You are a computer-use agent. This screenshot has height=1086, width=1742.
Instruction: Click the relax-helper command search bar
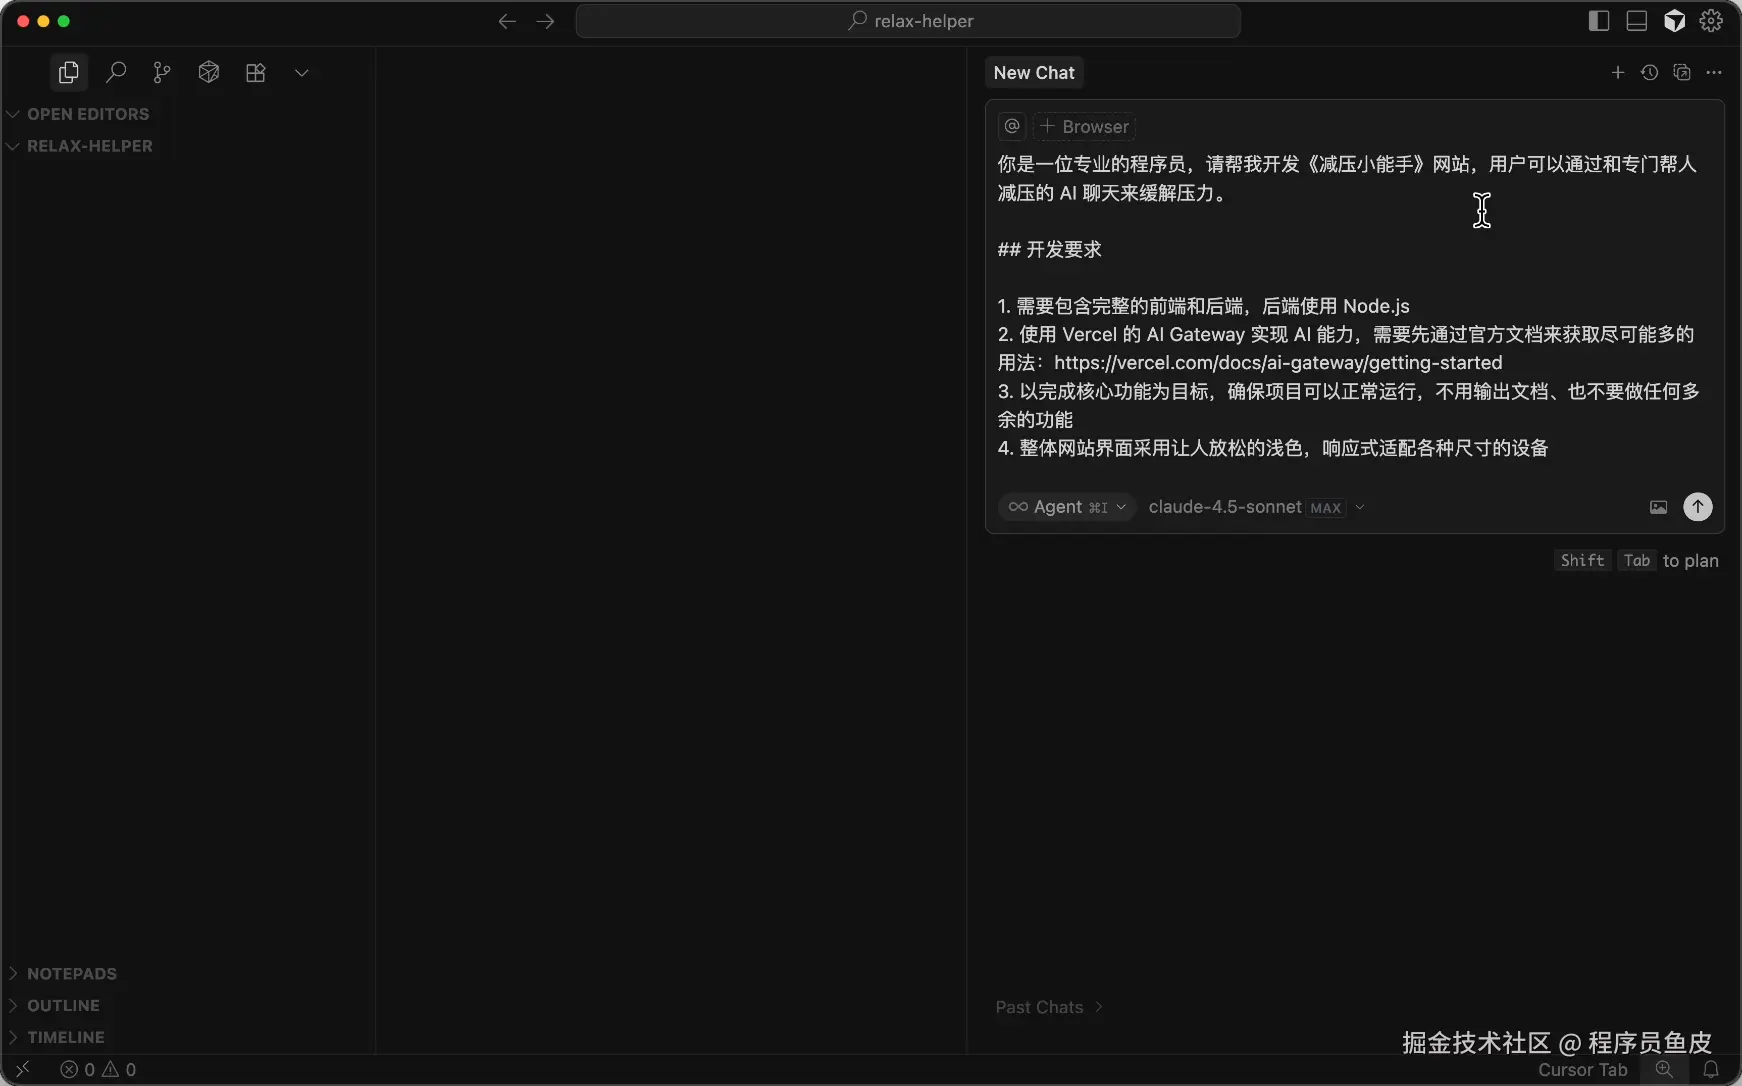pos(908,21)
